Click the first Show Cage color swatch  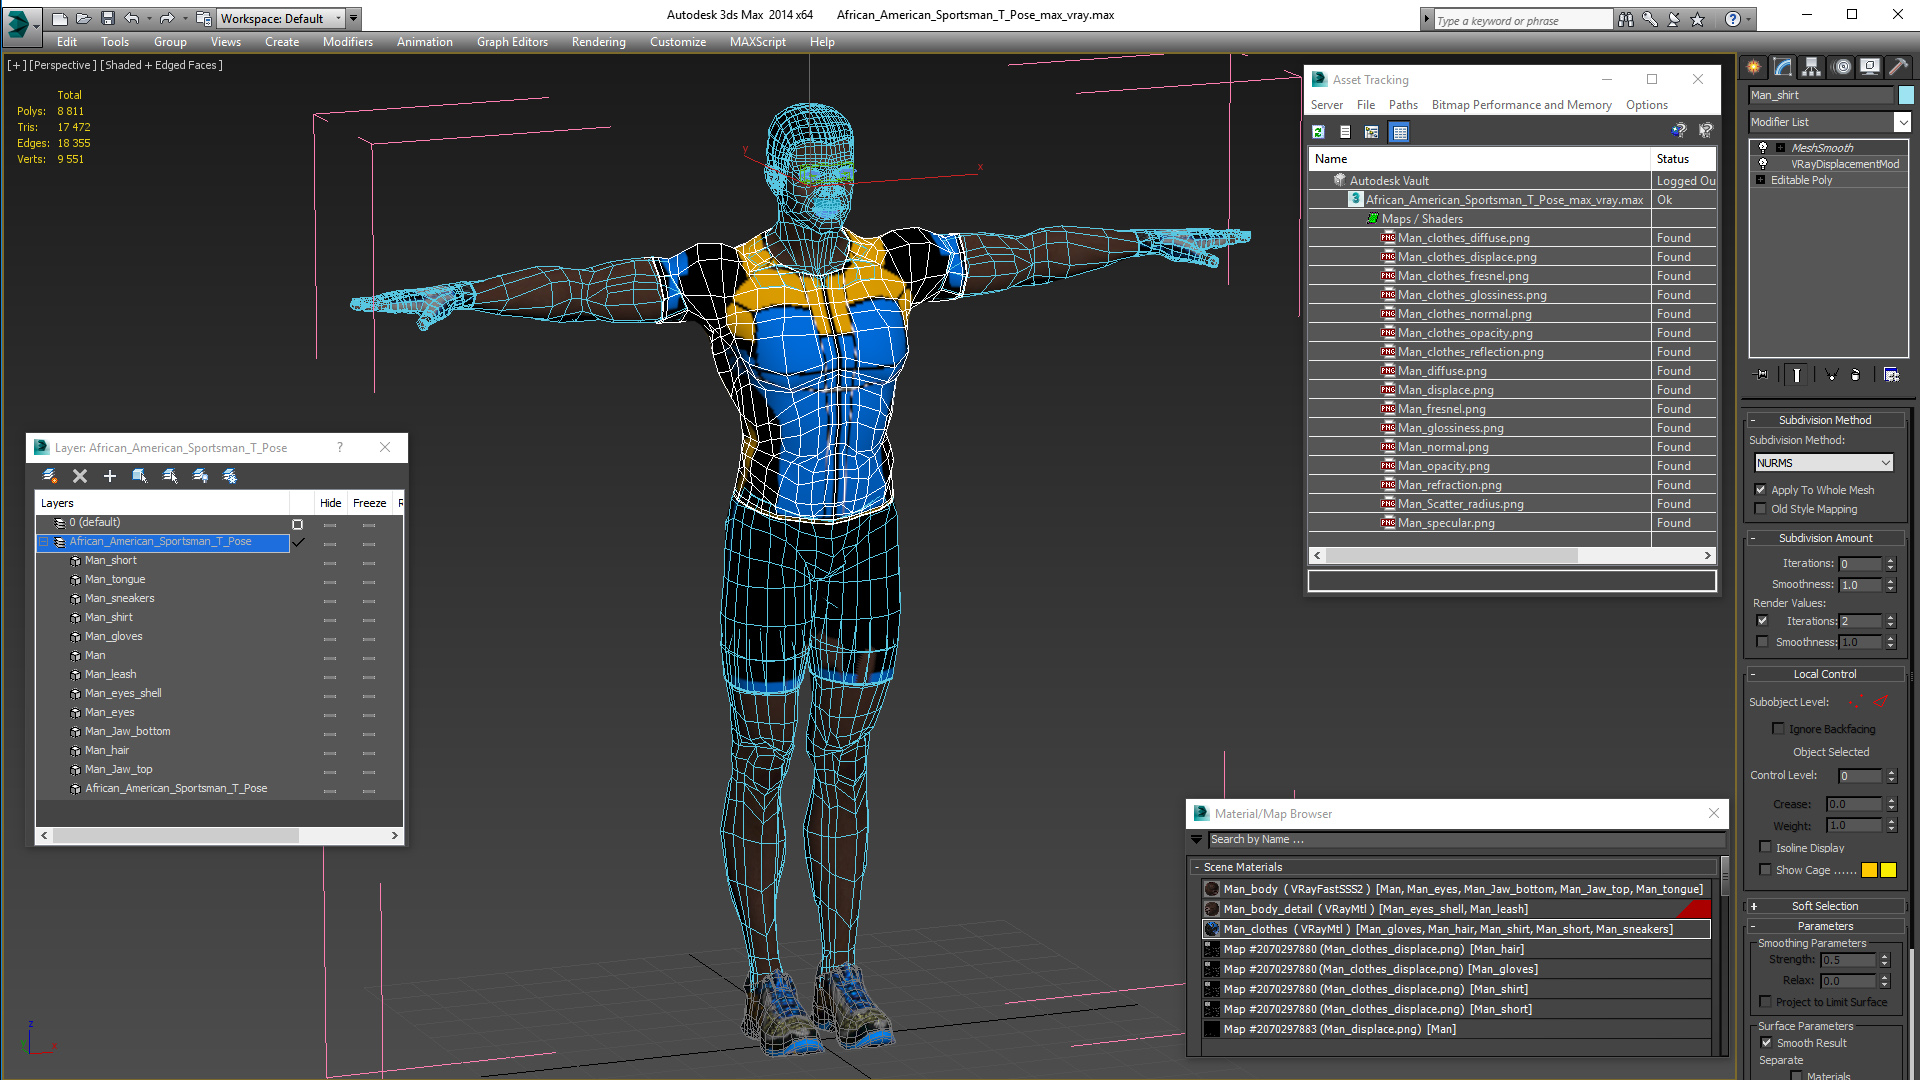[1869, 870]
